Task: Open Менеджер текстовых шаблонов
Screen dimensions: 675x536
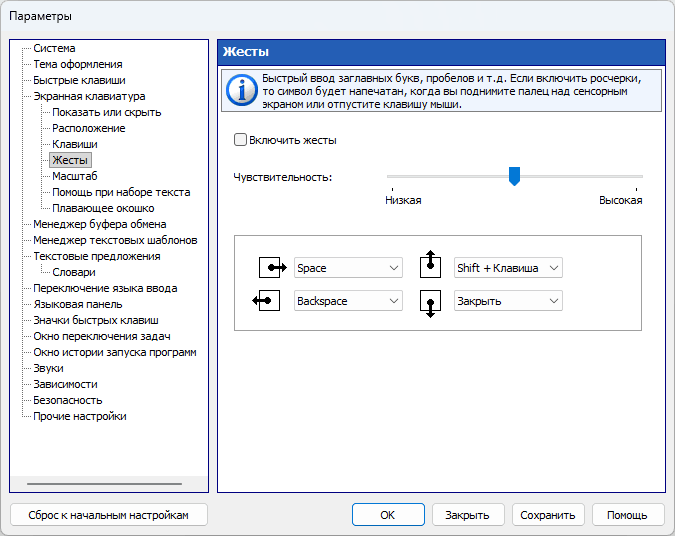Action: 115,240
